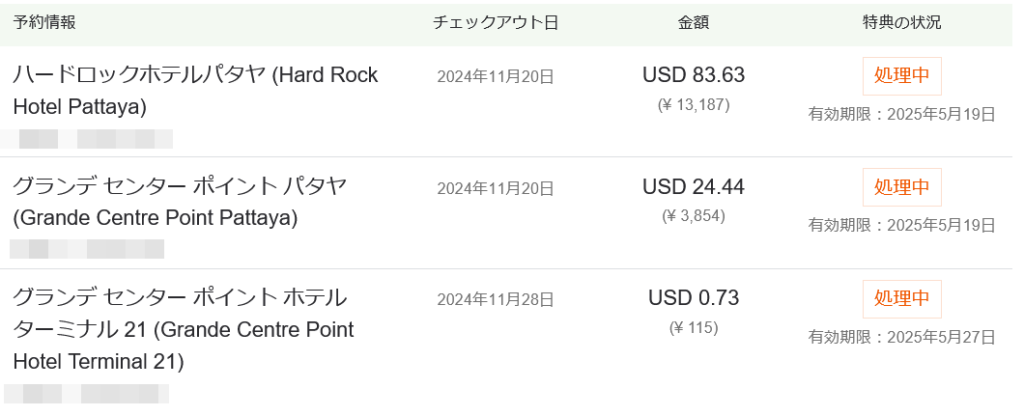Select the USD 24.44 amount

pyautogui.click(x=693, y=187)
